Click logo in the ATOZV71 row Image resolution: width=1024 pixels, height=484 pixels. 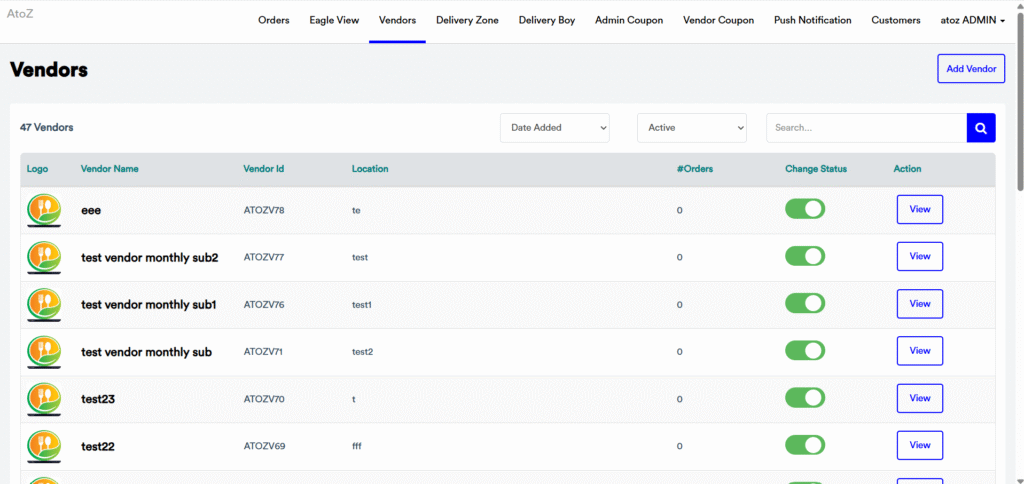tap(44, 352)
